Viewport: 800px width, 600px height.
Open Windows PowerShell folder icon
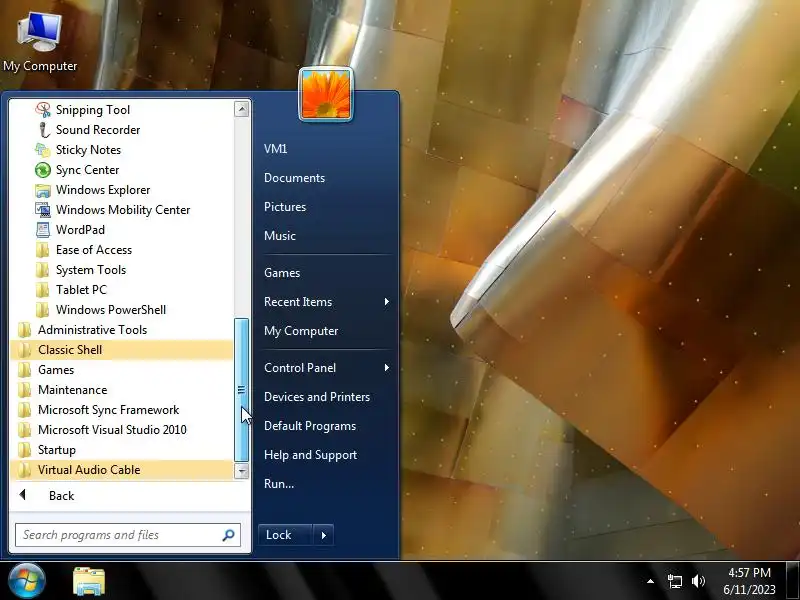click(x=43, y=310)
